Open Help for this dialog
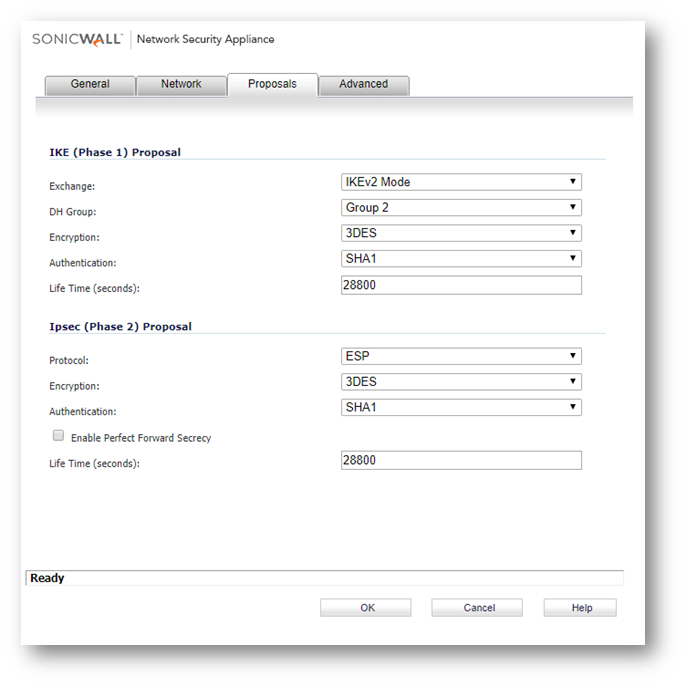 click(x=581, y=608)
